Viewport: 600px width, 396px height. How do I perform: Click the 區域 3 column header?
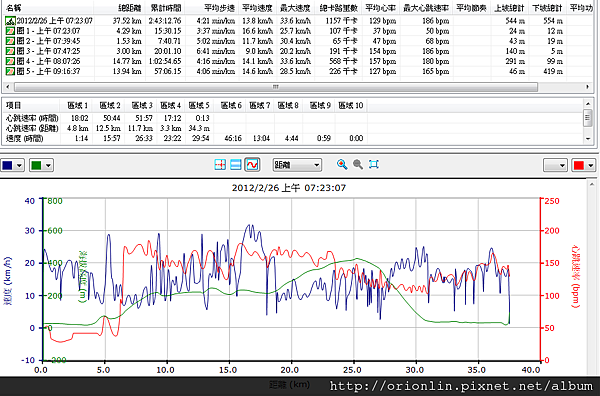point(142,105)
